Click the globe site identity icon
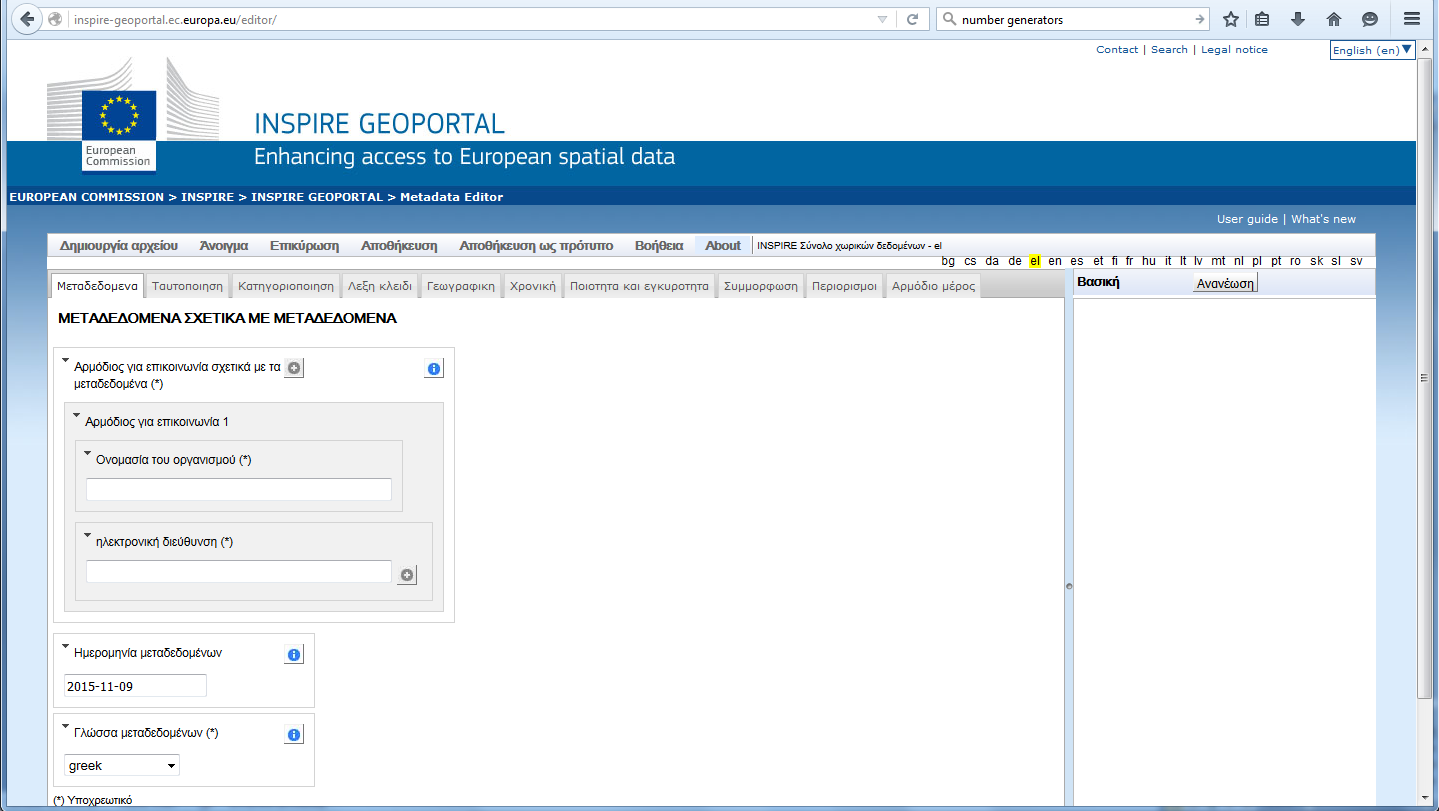Screen dimensions: 1439x811 coord(55,19)
